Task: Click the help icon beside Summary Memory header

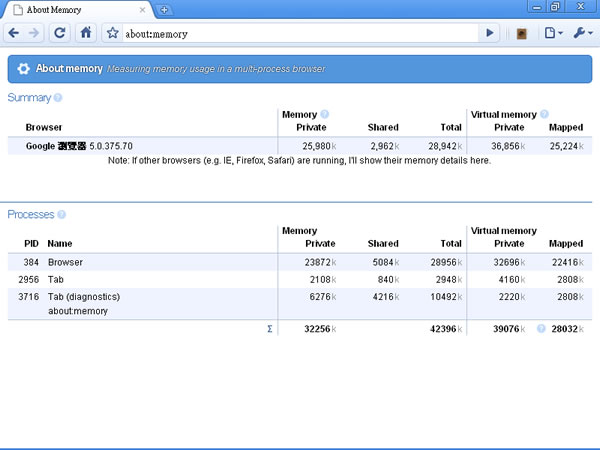Action: (324, 114)
